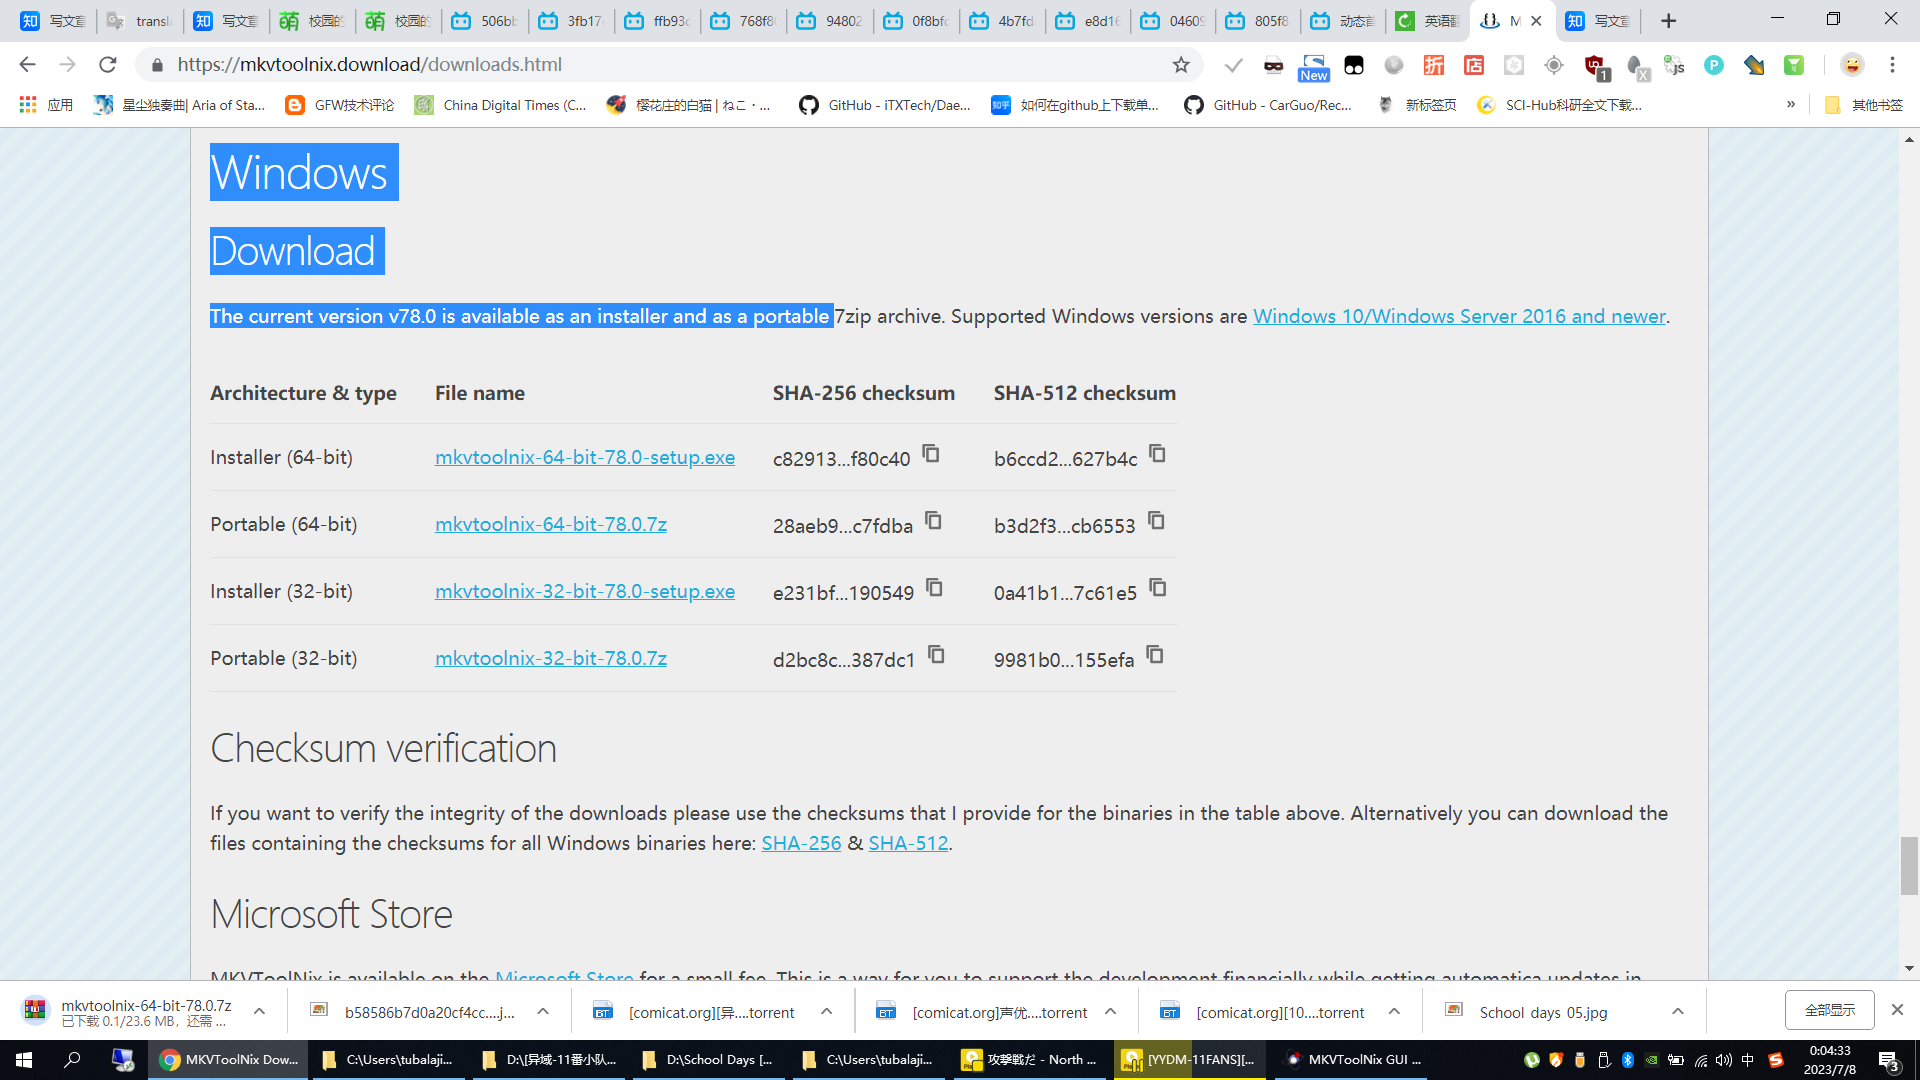
Task: Expand options for b58586b7d0a20cf4cc download
Action: [x=543, y=1012]
